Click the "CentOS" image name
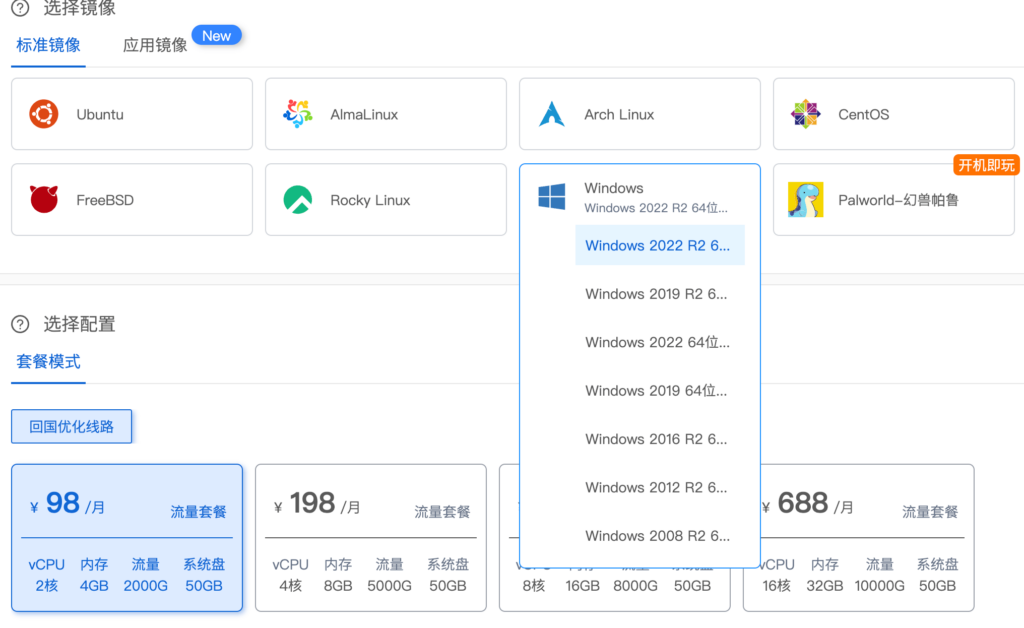Screen dimensions: 1024x628 pos(863,114)
